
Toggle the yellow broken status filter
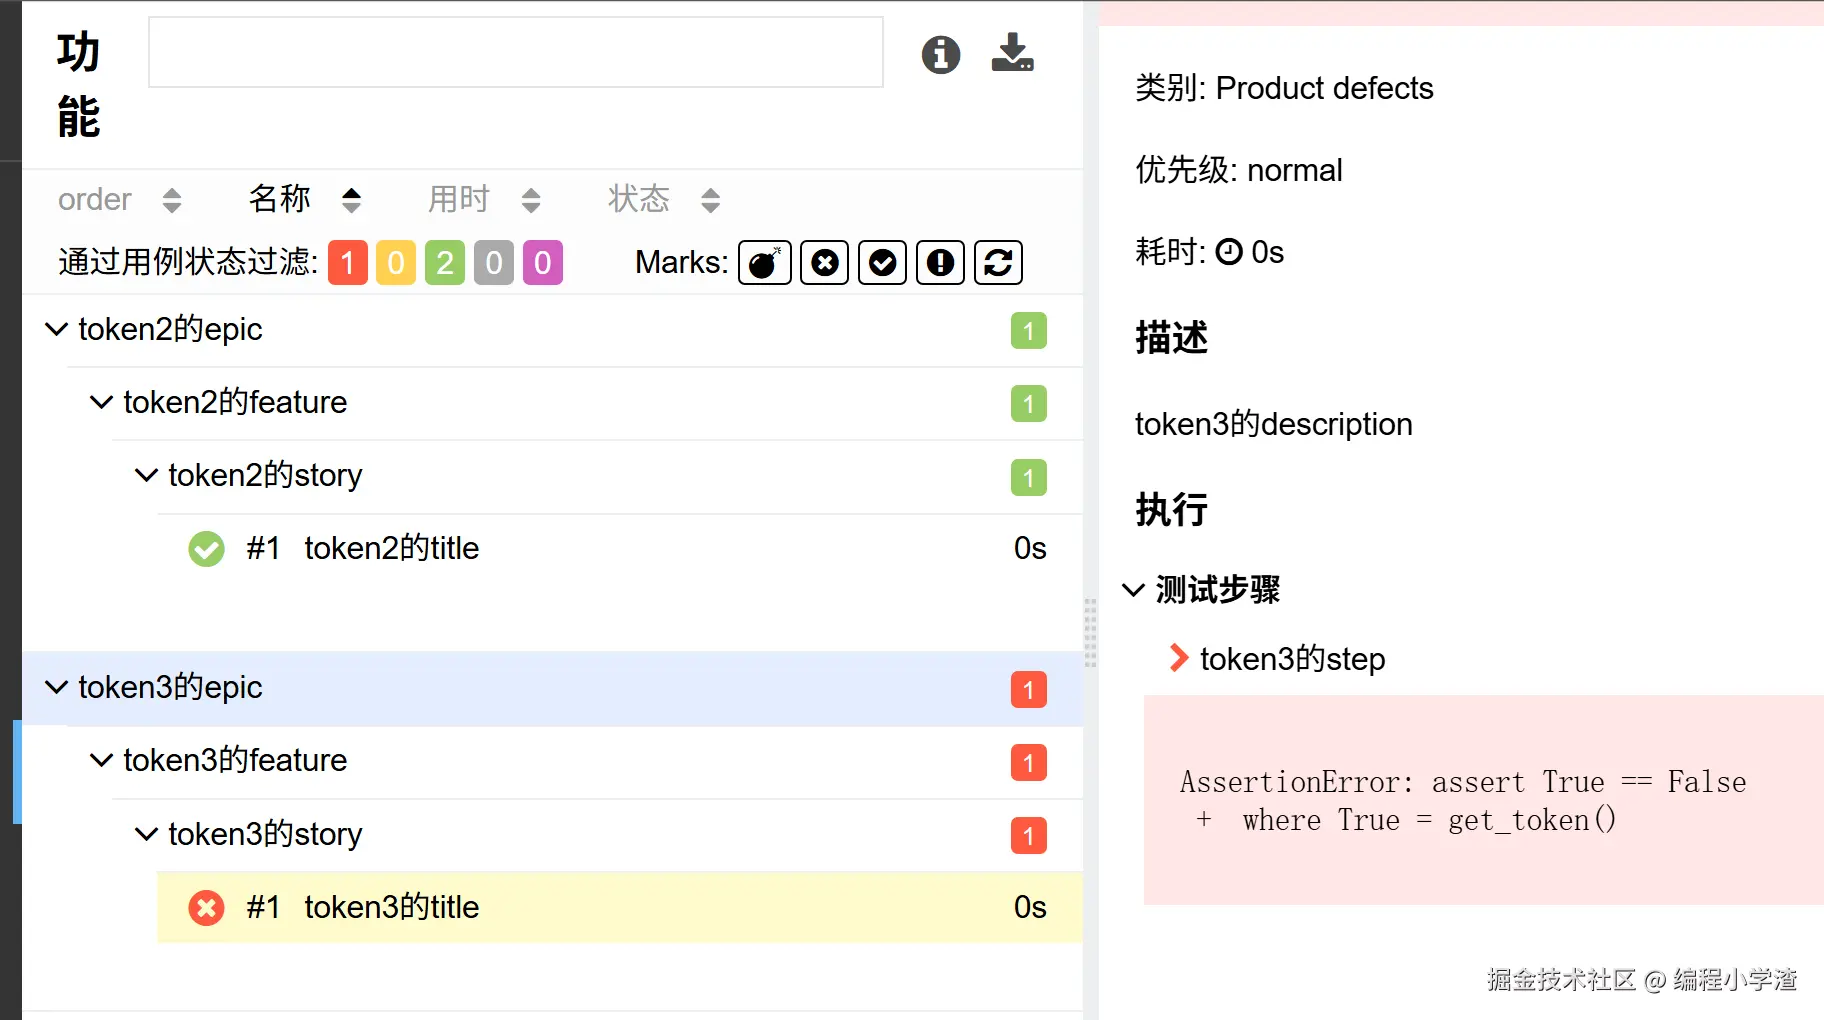click(x=395, y=263)
